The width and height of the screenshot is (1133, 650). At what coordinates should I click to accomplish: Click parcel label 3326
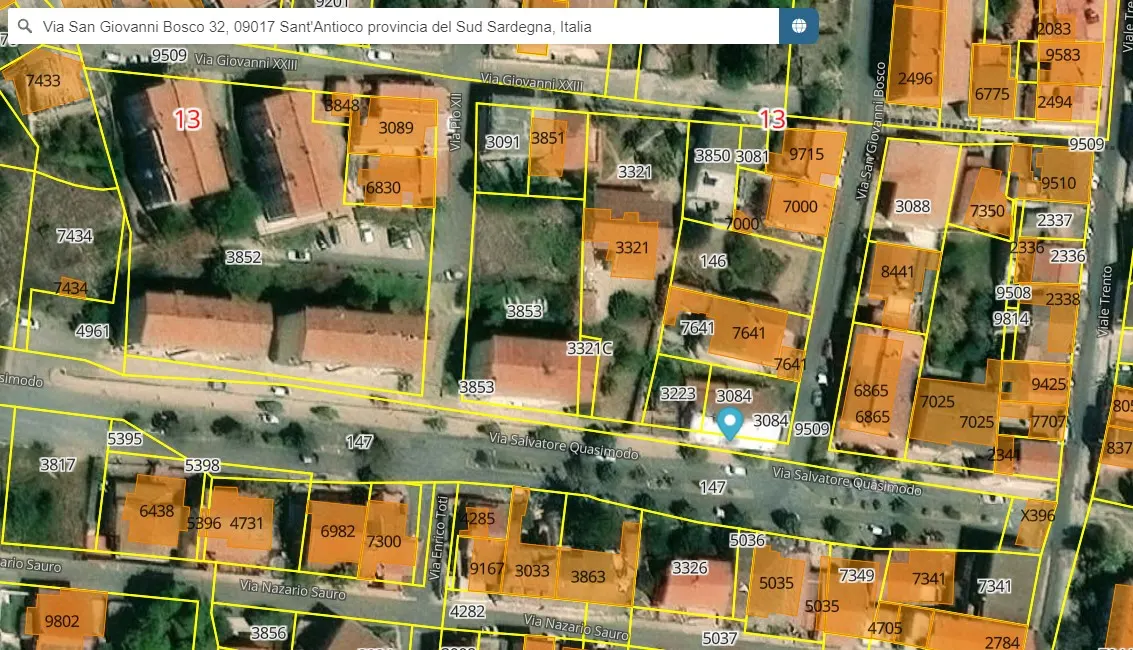[x=690, y=568]
